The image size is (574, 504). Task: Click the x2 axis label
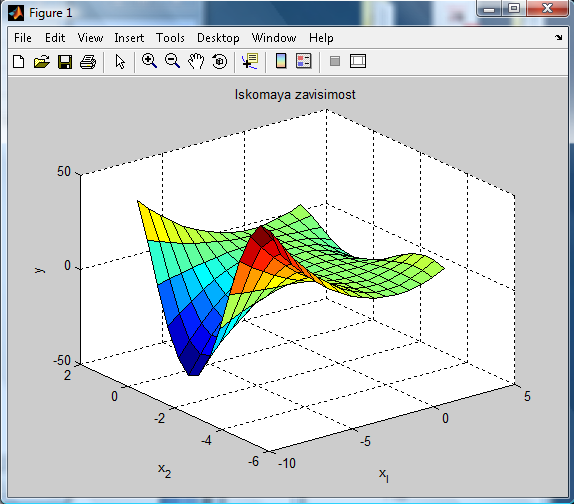[164, 470]
